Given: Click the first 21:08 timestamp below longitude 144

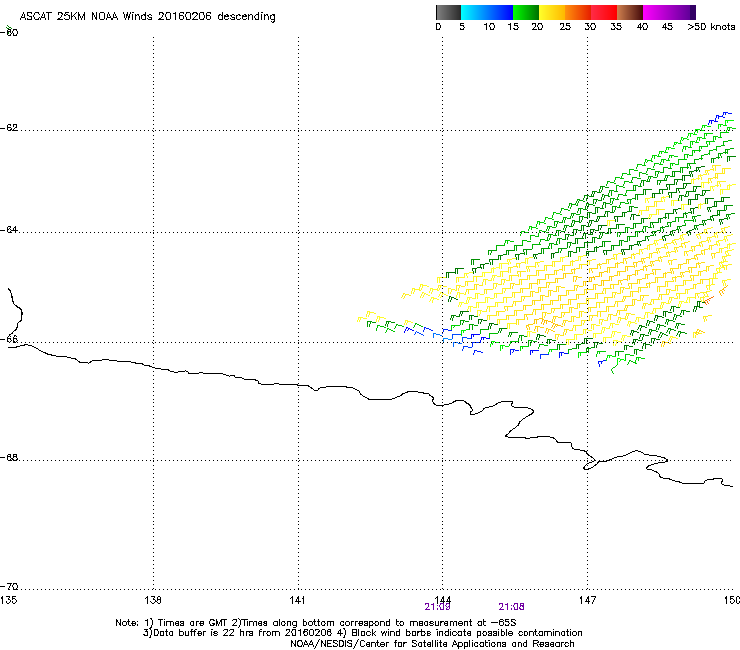Looking at the screenshot, I should [437, 606].
